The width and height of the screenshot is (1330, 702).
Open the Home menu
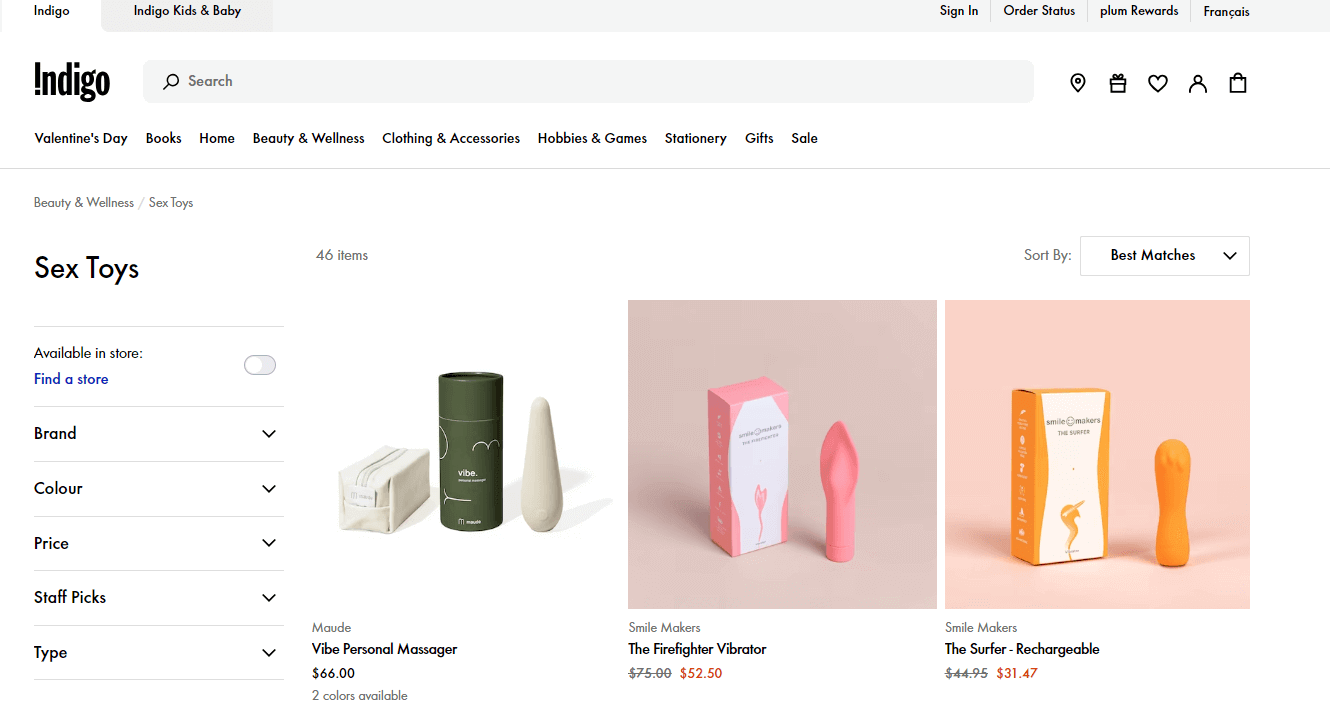tap(217, 139)
